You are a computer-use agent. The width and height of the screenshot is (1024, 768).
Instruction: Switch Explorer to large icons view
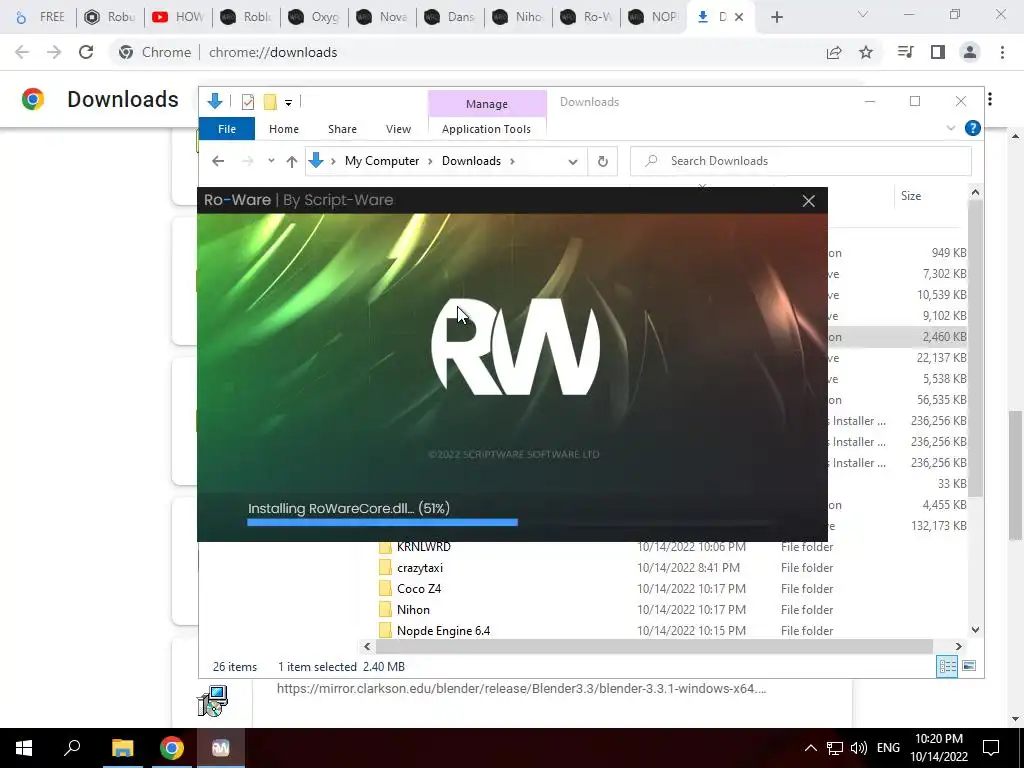pyautogui.click(x=969, y=666)
